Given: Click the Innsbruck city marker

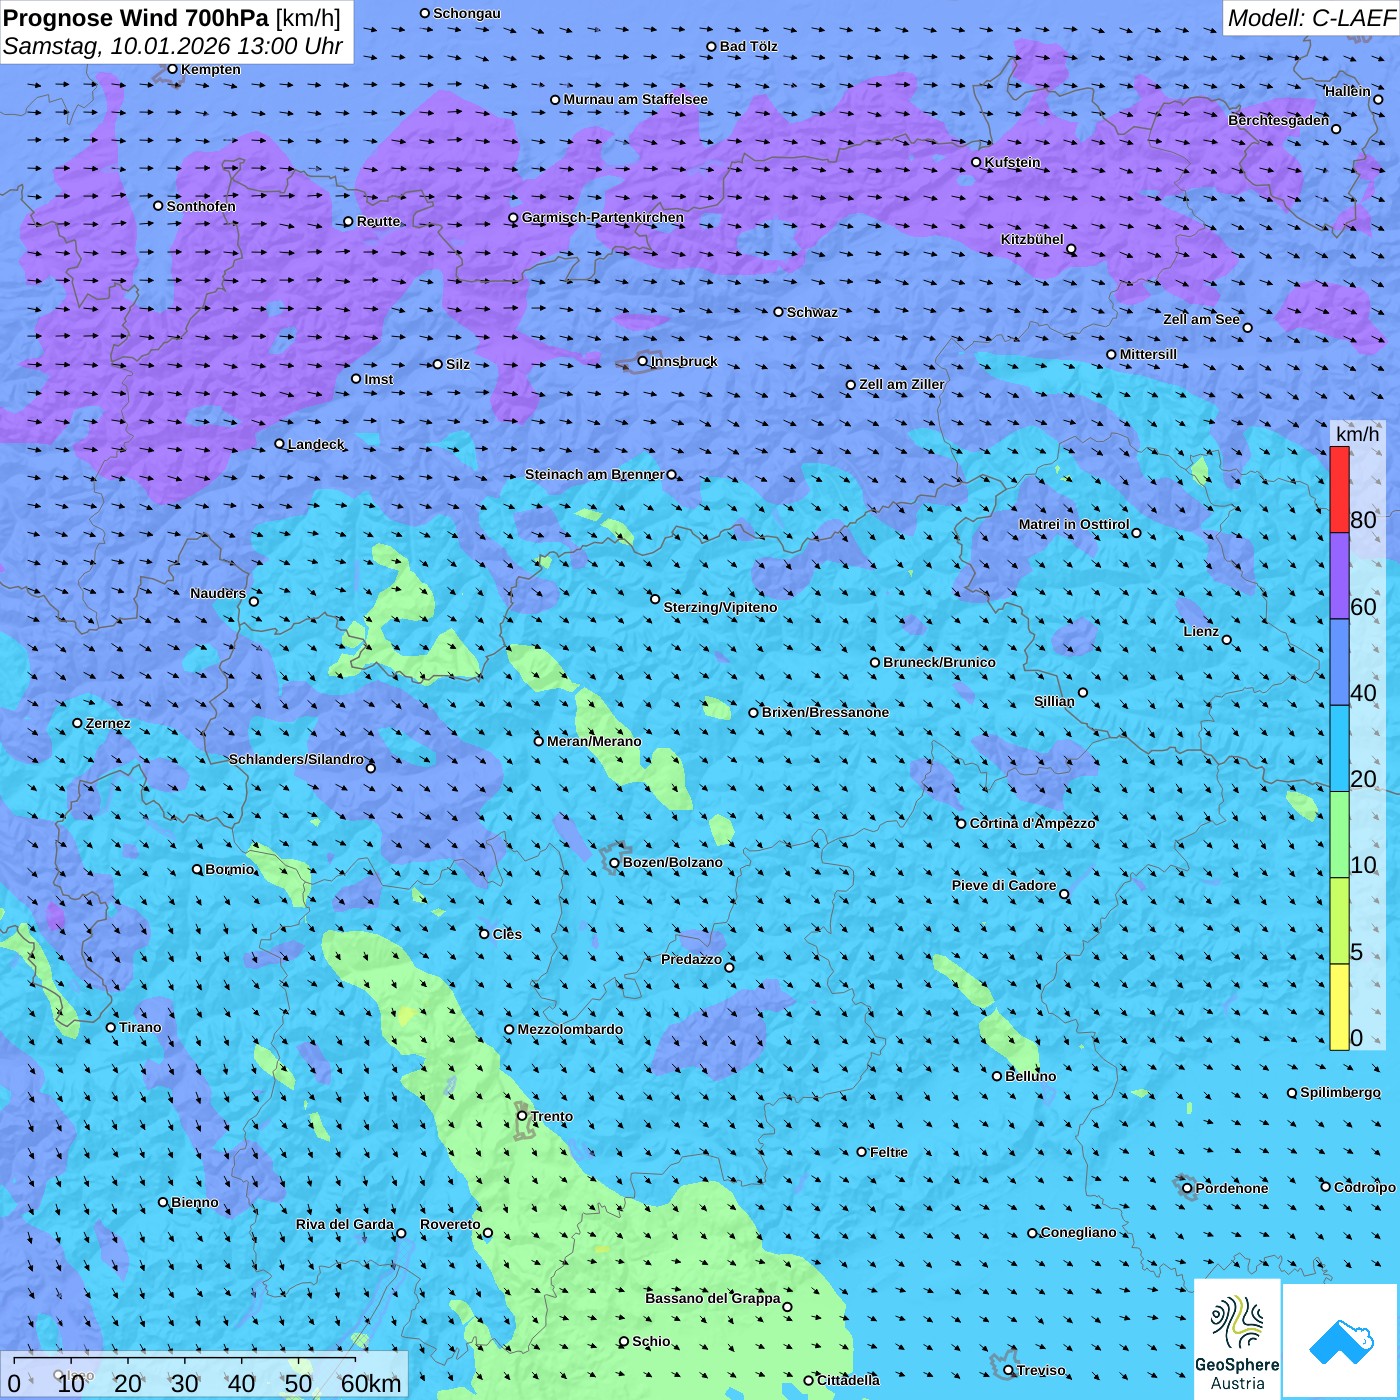Looking at the screenshot, I should pos(643,361).
